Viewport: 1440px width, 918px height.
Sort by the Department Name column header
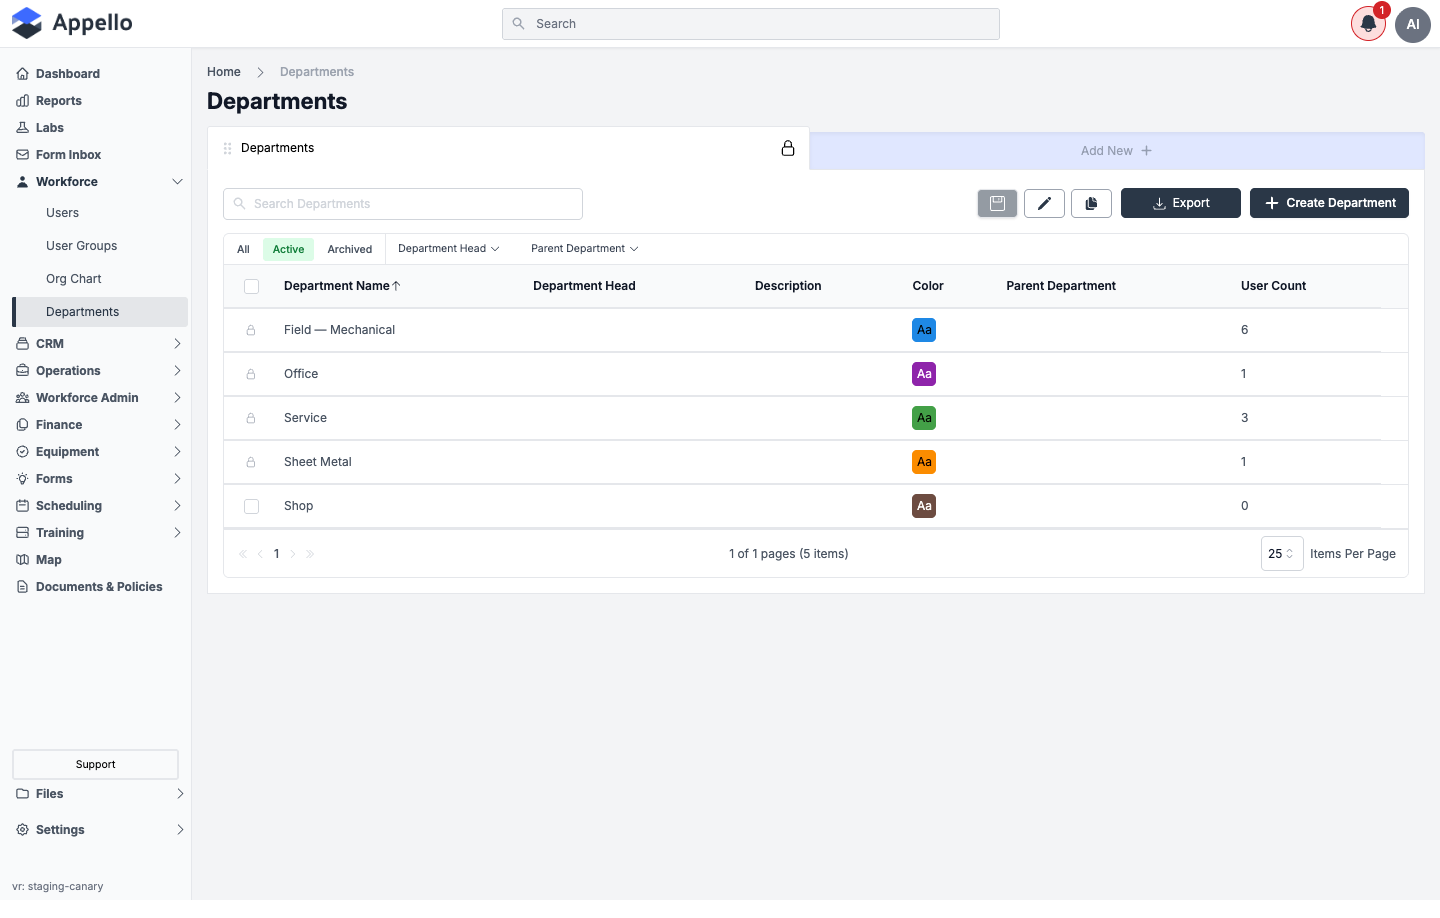[x=342, y=286]
